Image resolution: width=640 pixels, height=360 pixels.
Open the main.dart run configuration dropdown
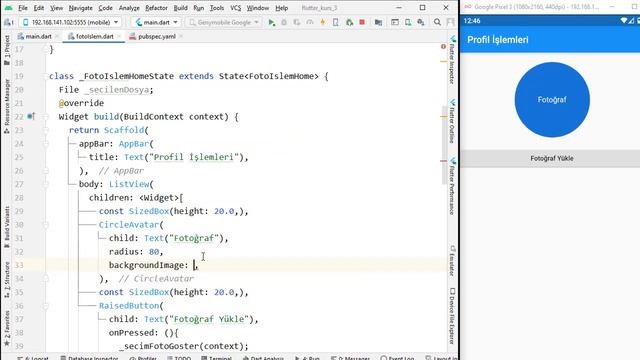(156, 22)
